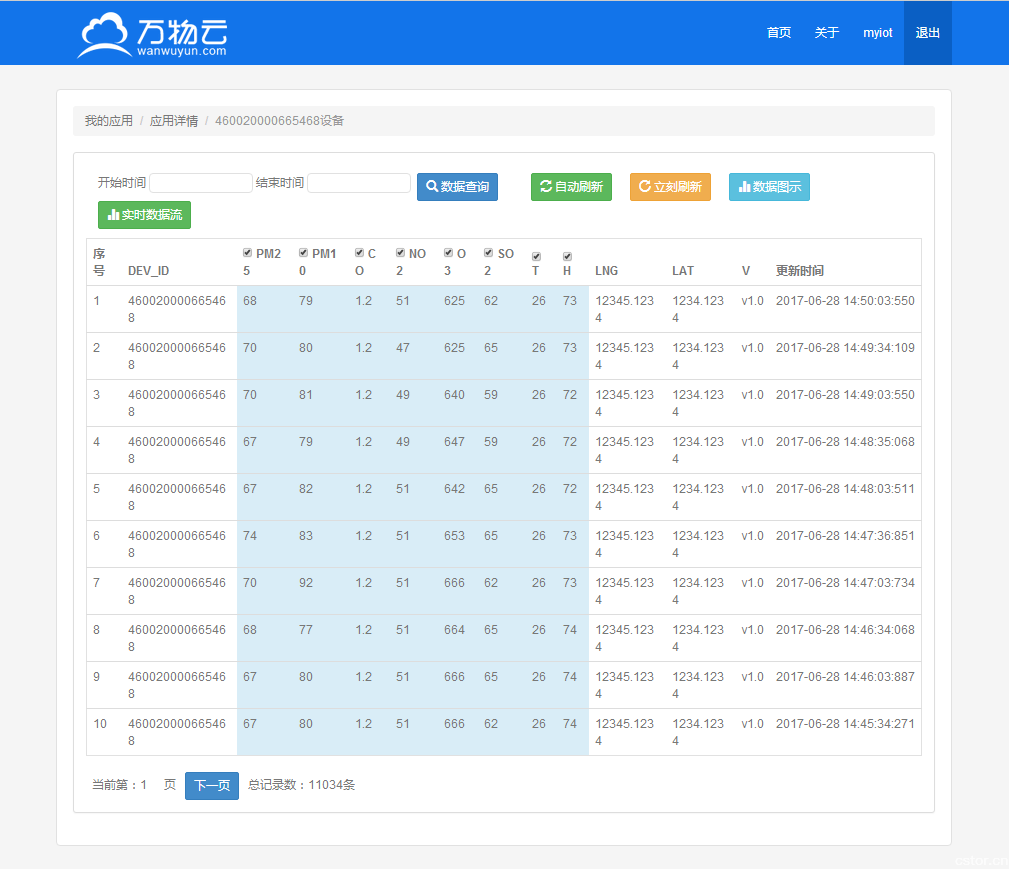Select timestamp 2017-06-28 14:47:03:734
Viewport: 1009px width, 869px height.
tap(845, 583)
